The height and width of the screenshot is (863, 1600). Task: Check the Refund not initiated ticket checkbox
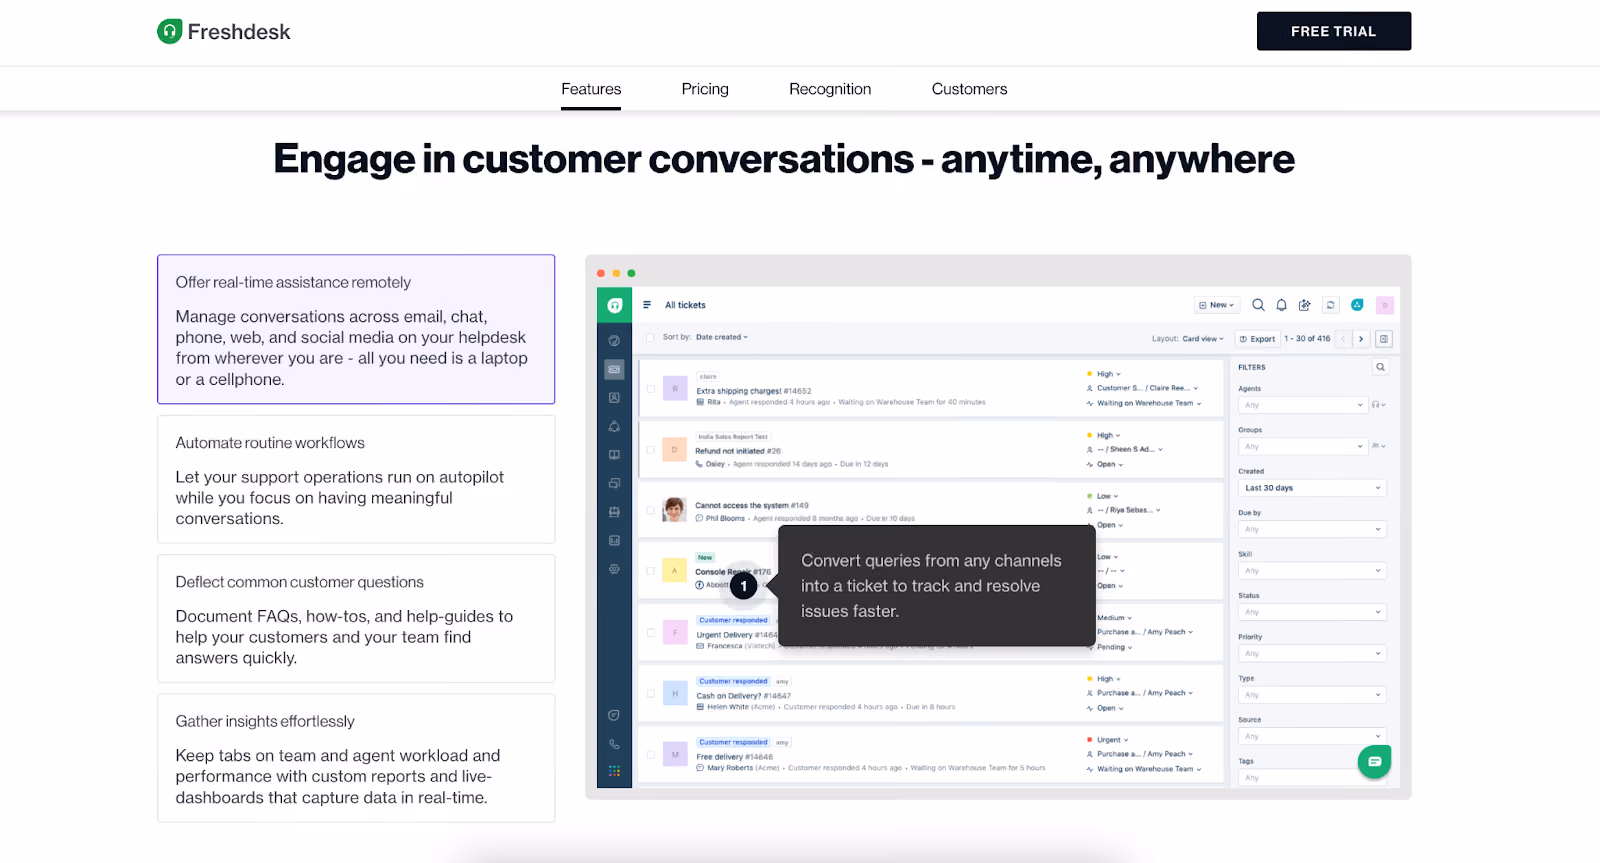(650, 450)
